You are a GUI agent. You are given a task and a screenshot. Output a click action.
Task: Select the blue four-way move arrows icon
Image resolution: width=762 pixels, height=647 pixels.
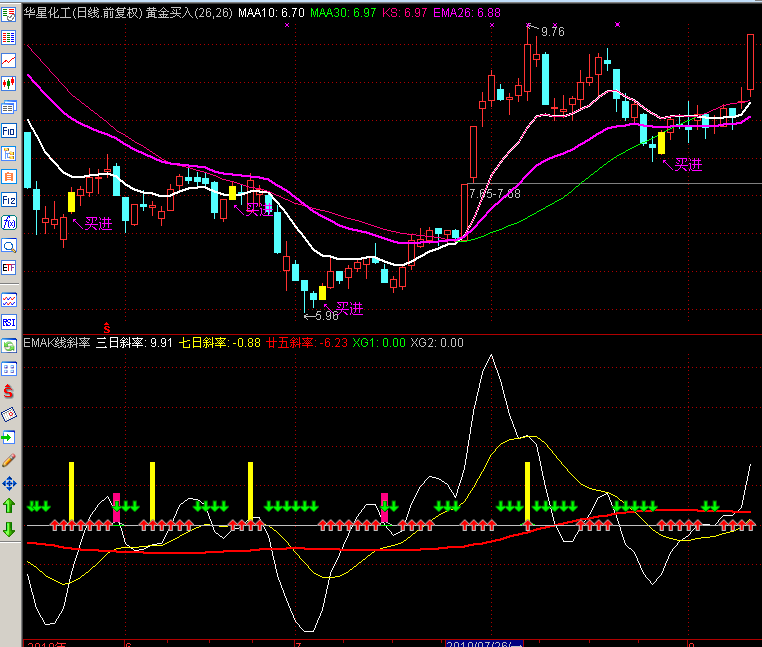(x=9, y=483)
